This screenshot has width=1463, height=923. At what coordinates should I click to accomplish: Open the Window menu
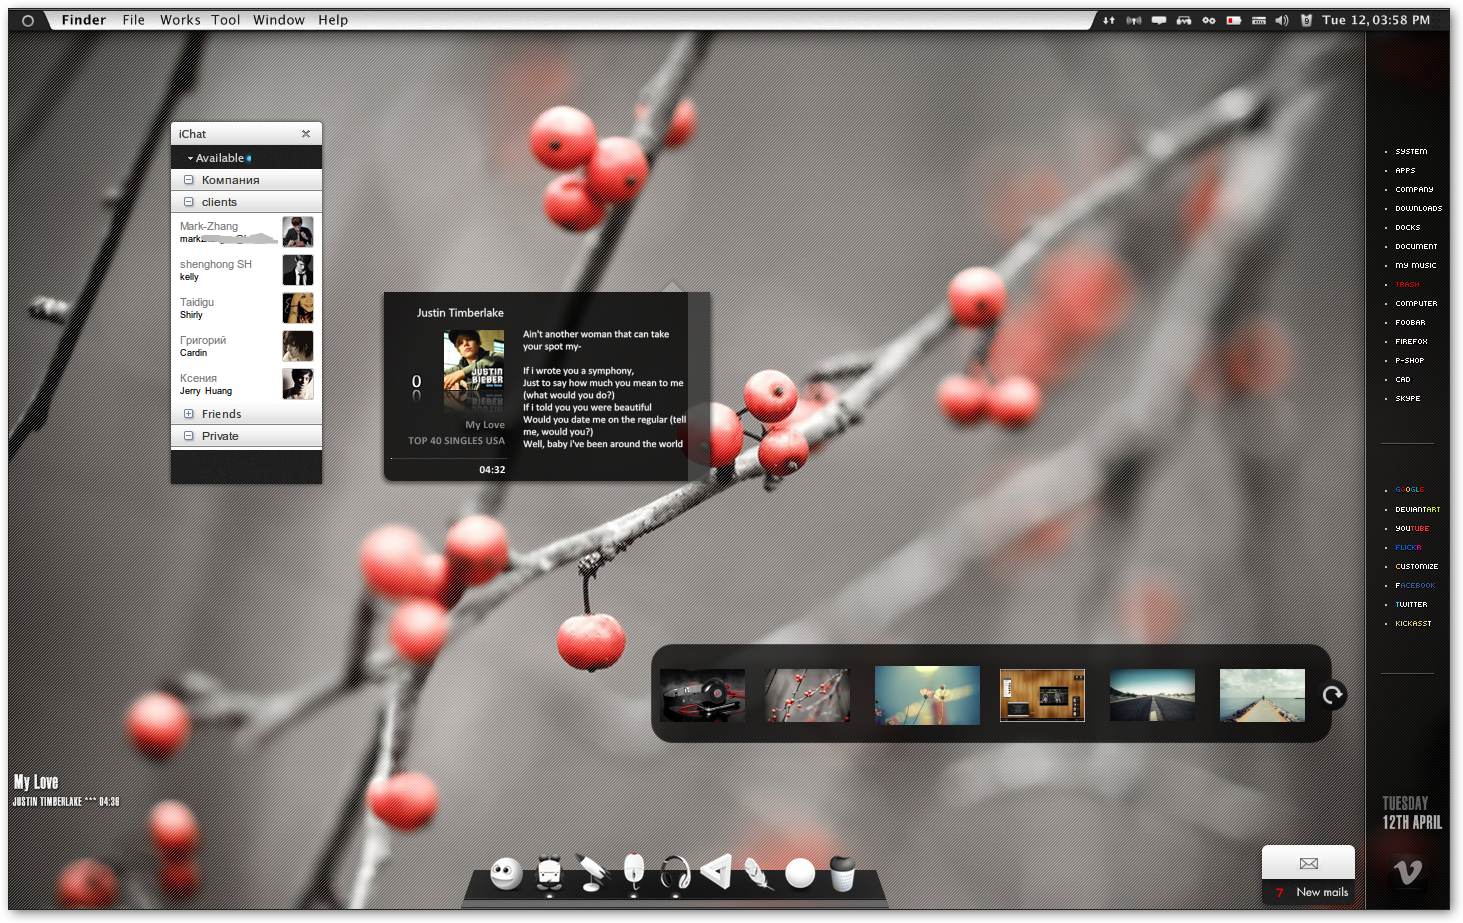pyautogui.click(x=279, y=20)
